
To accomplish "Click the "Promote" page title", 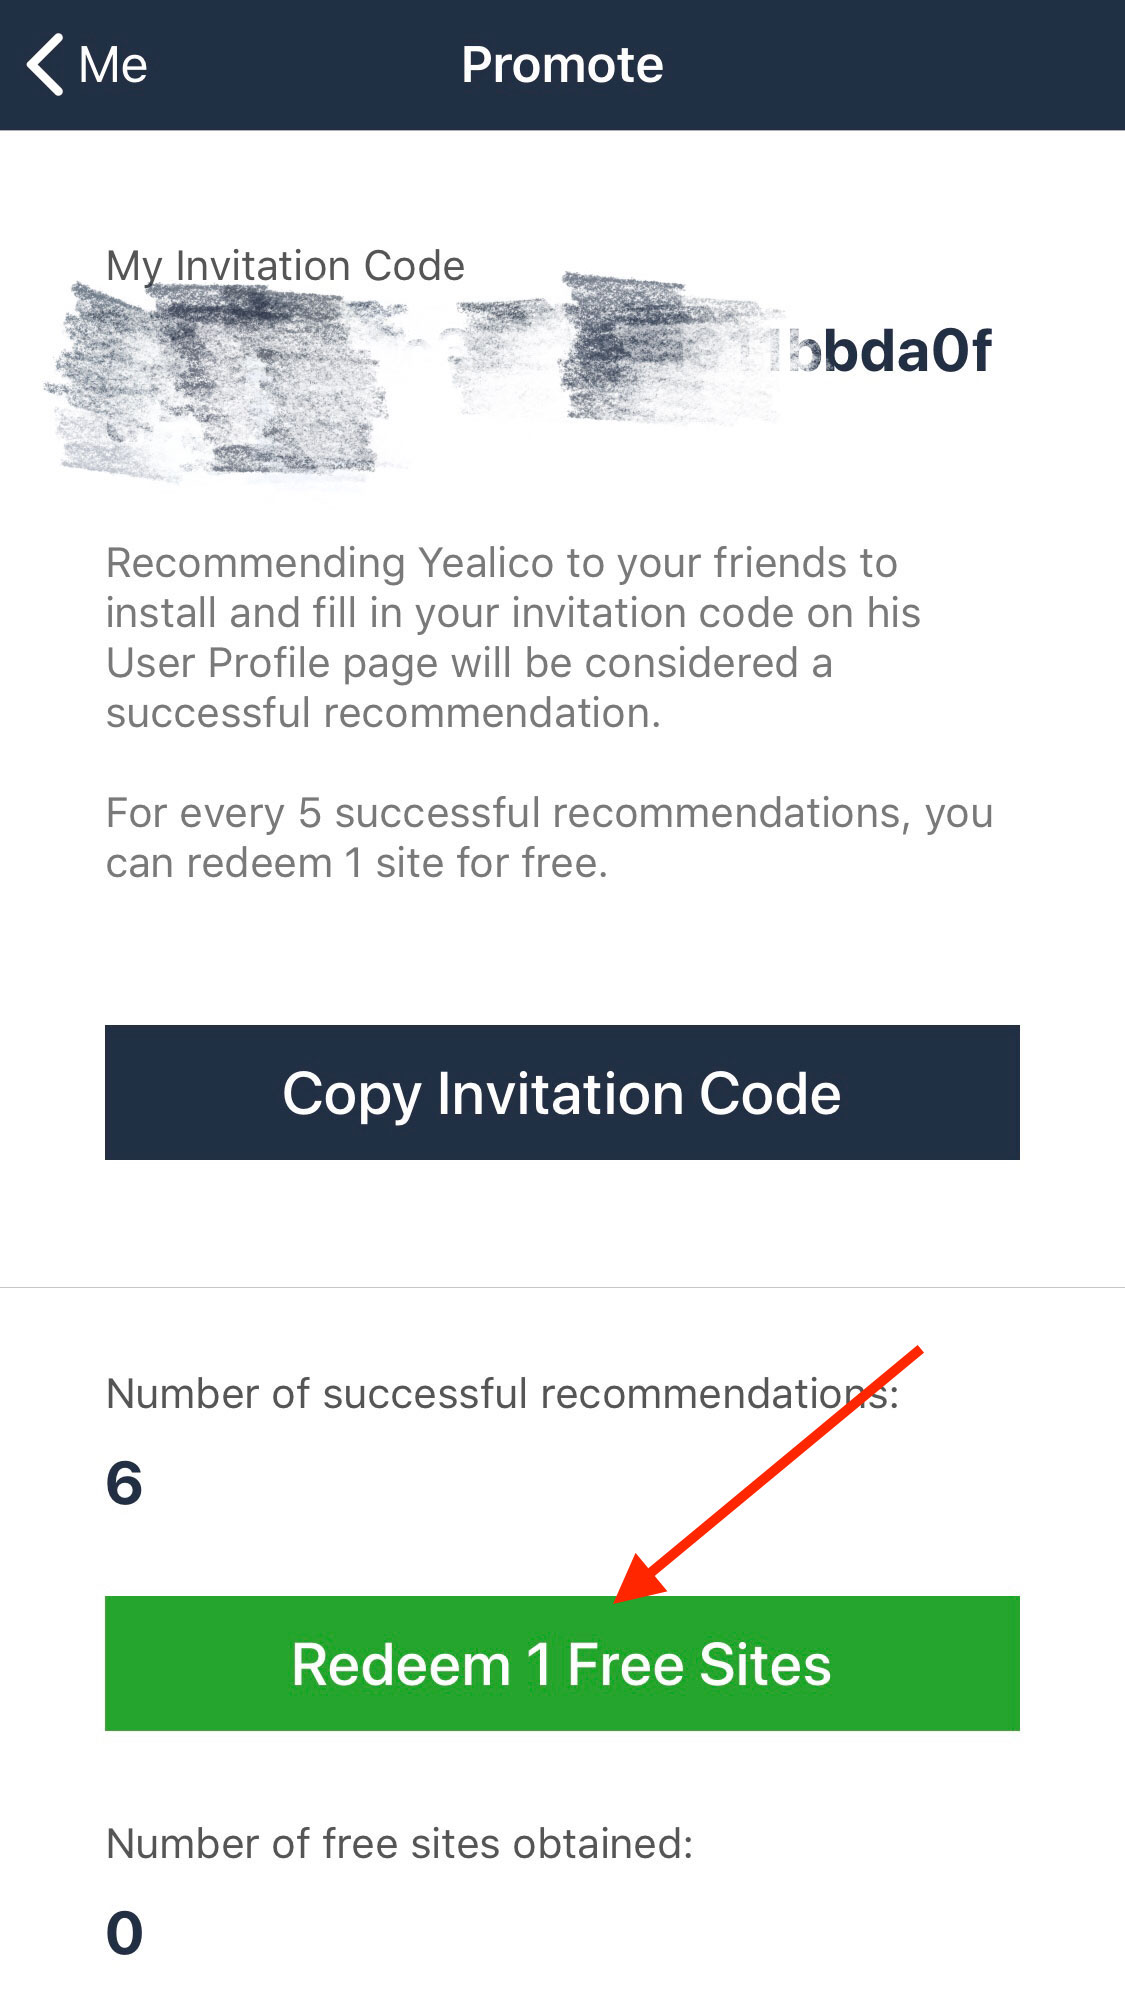I will pyautogui.click(x=562, y=65).
